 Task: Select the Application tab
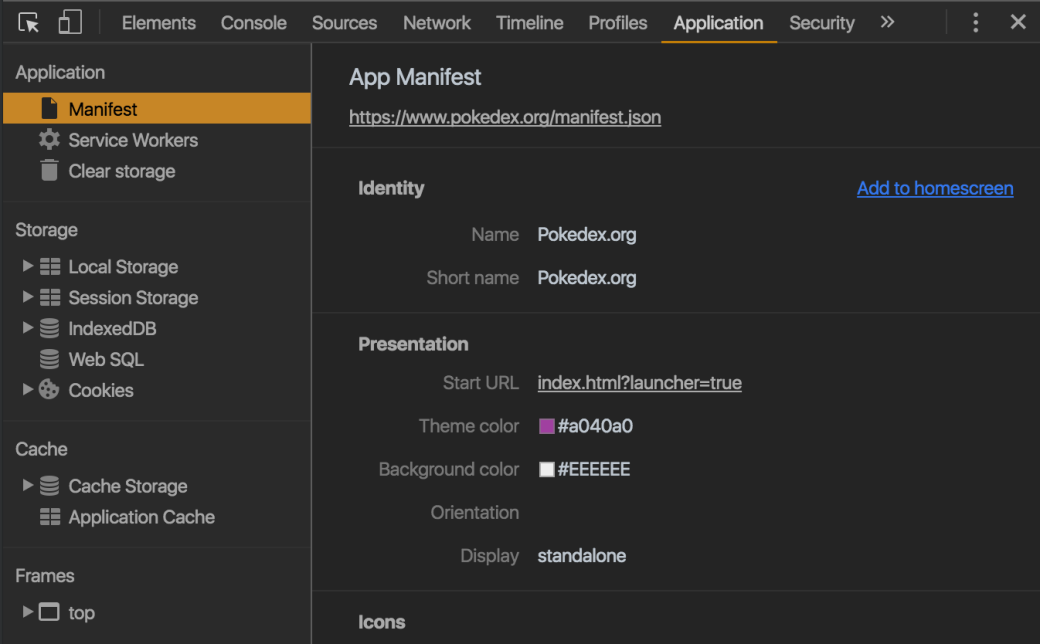tap(718, 23)
